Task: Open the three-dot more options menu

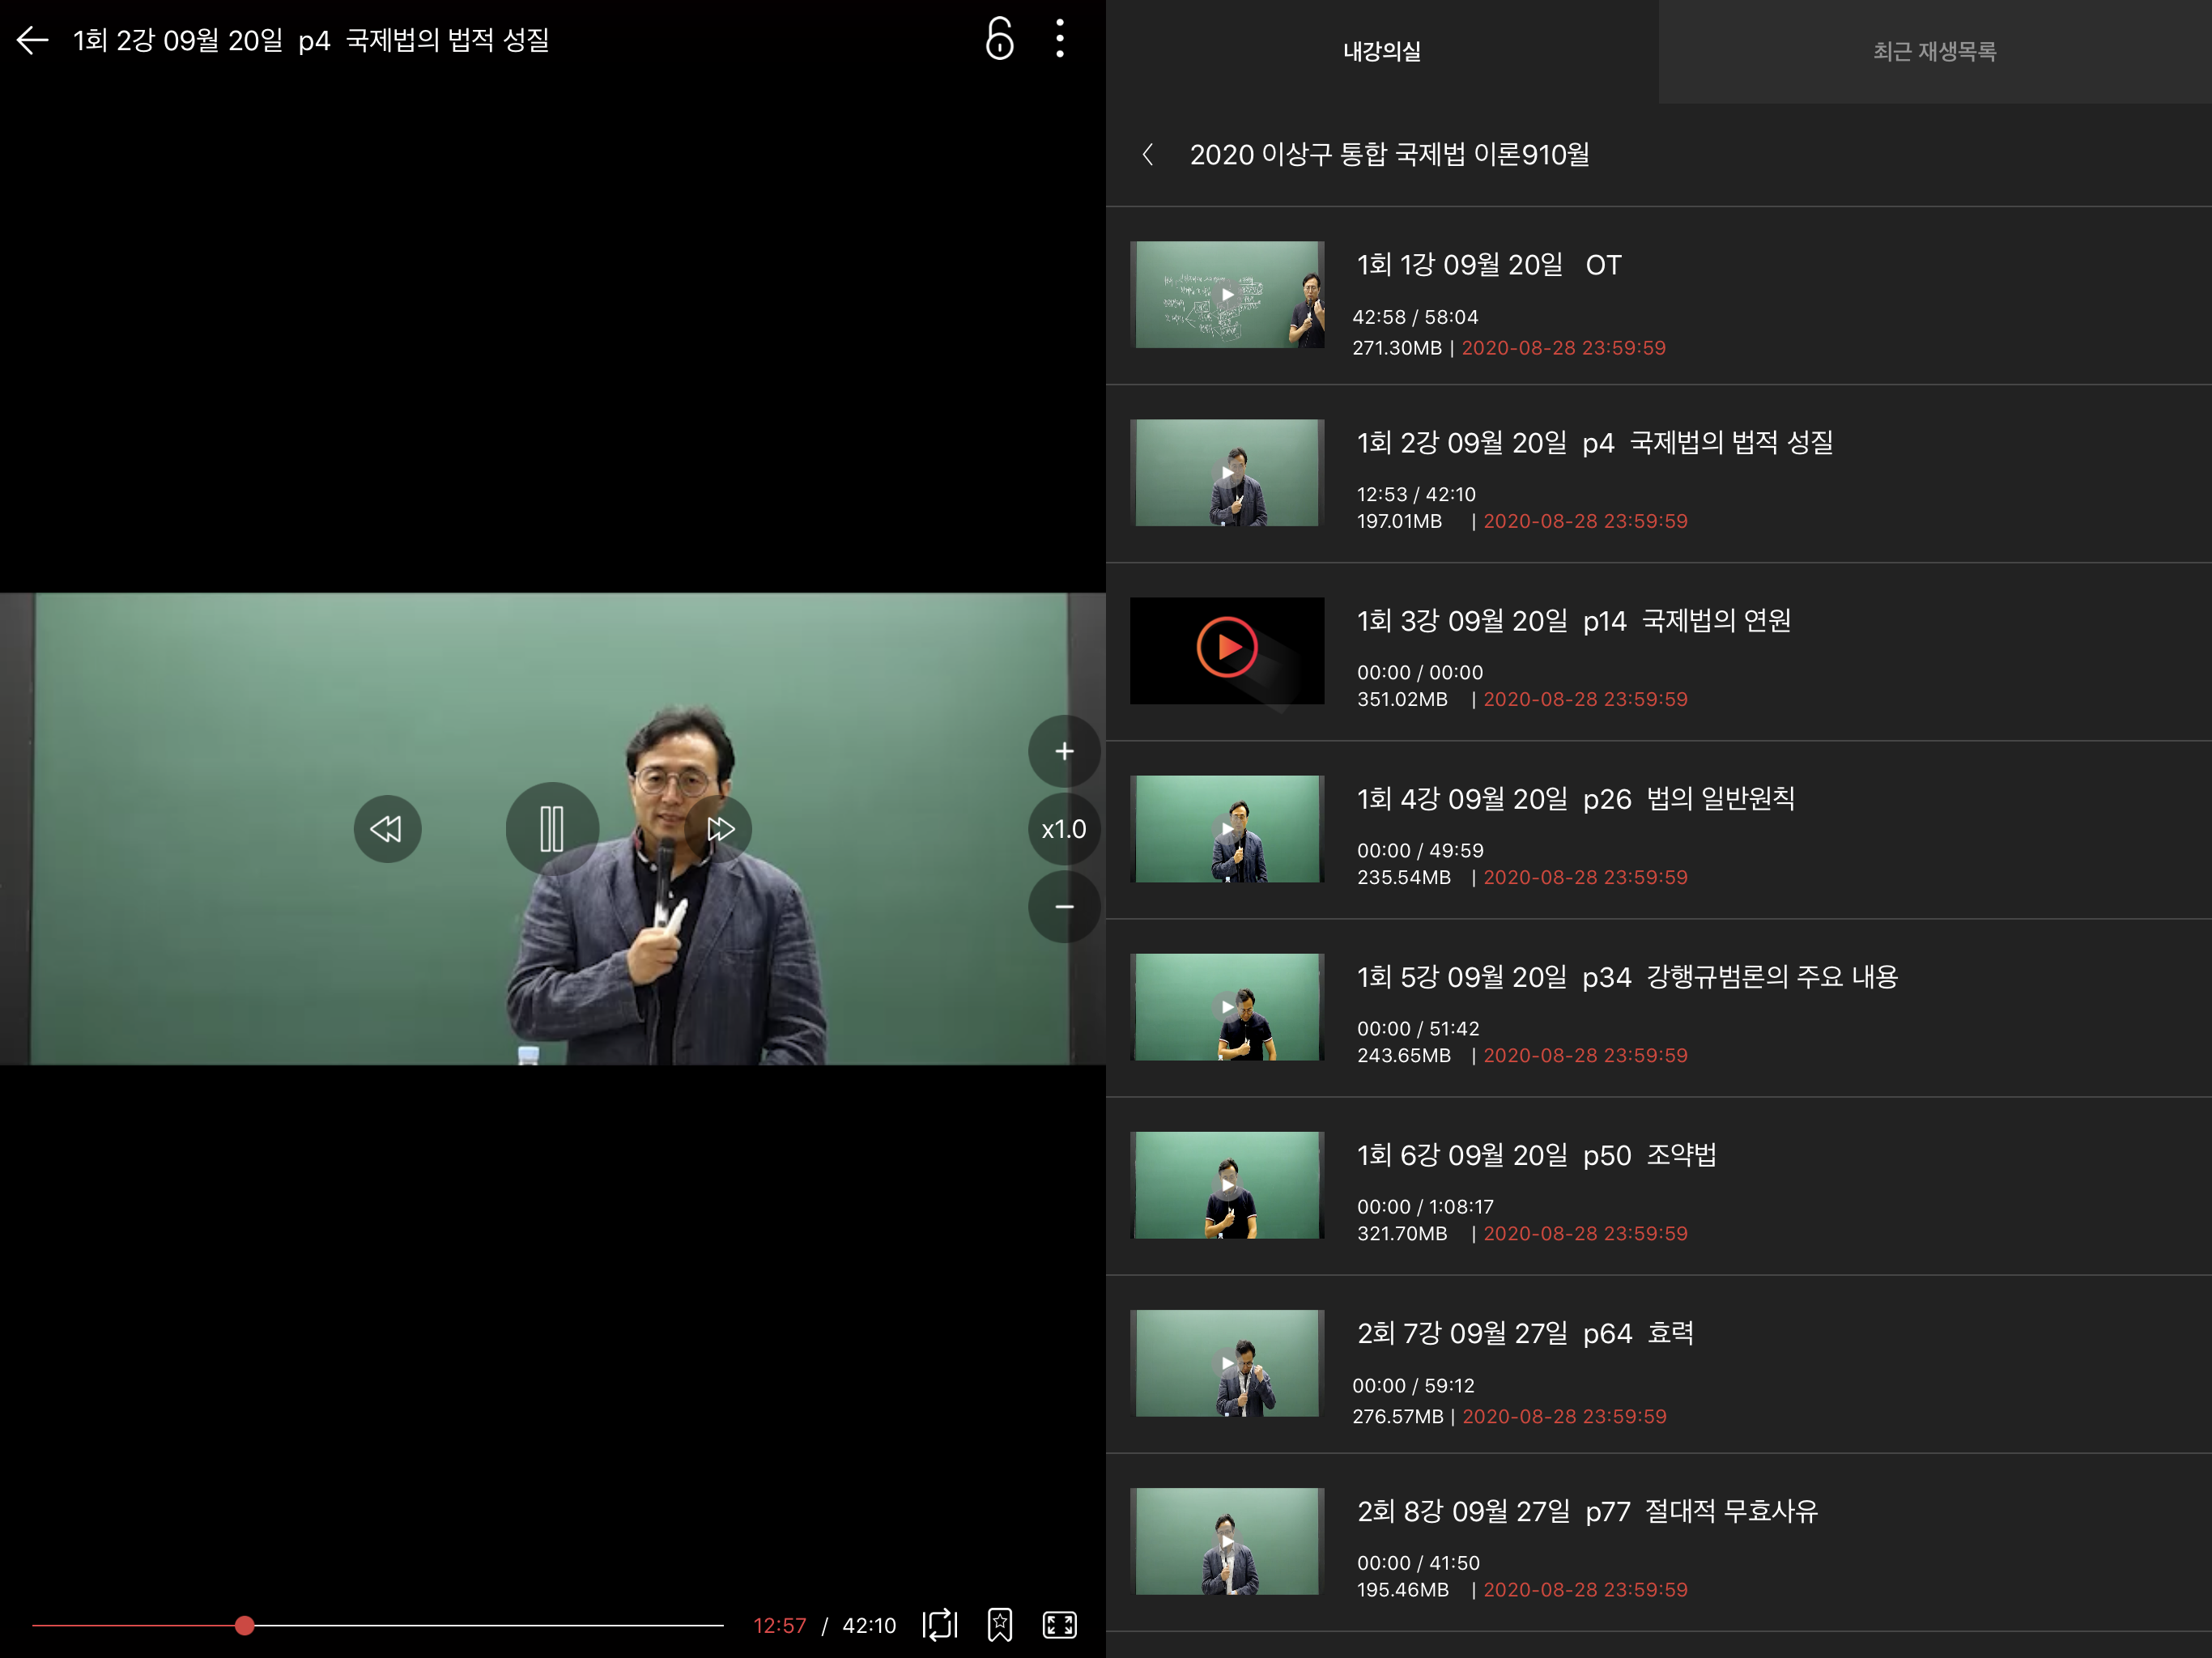Action: pyautogui.click(x=1060, y=39)
